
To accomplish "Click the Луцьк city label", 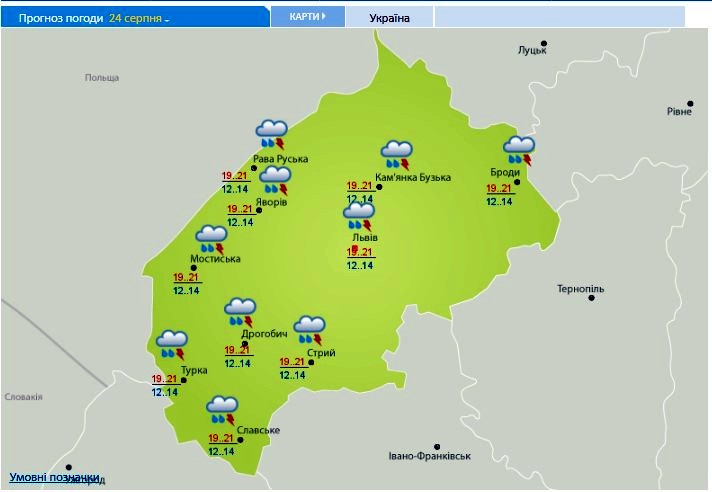I will coord(532,50).
